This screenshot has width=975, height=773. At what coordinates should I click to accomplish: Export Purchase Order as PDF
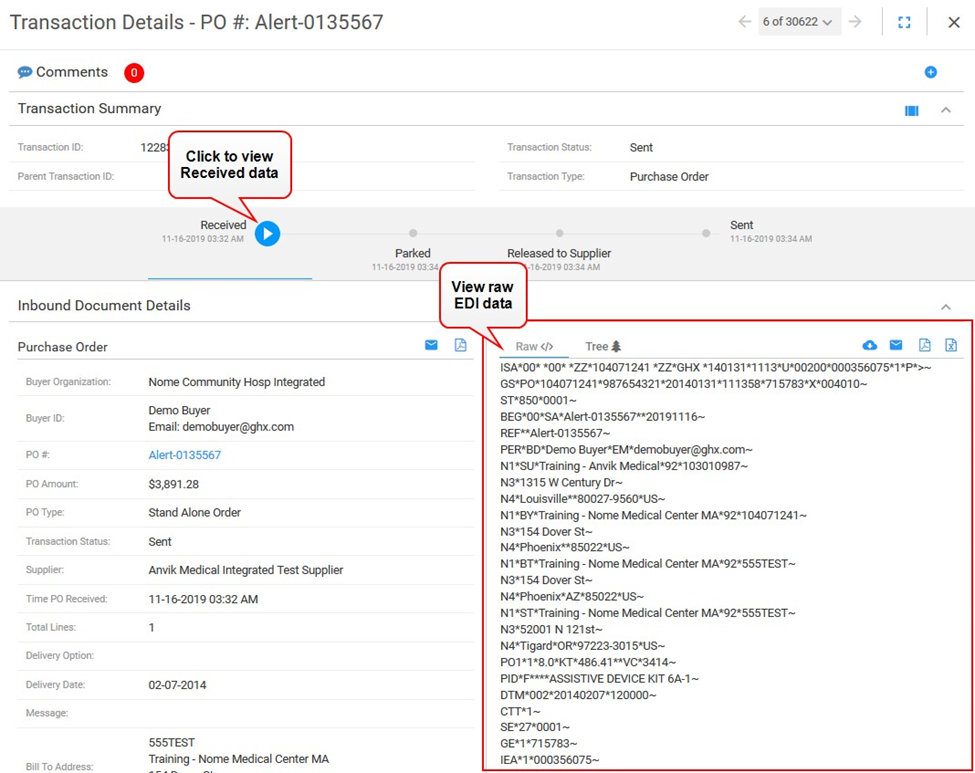coord(460,346)
